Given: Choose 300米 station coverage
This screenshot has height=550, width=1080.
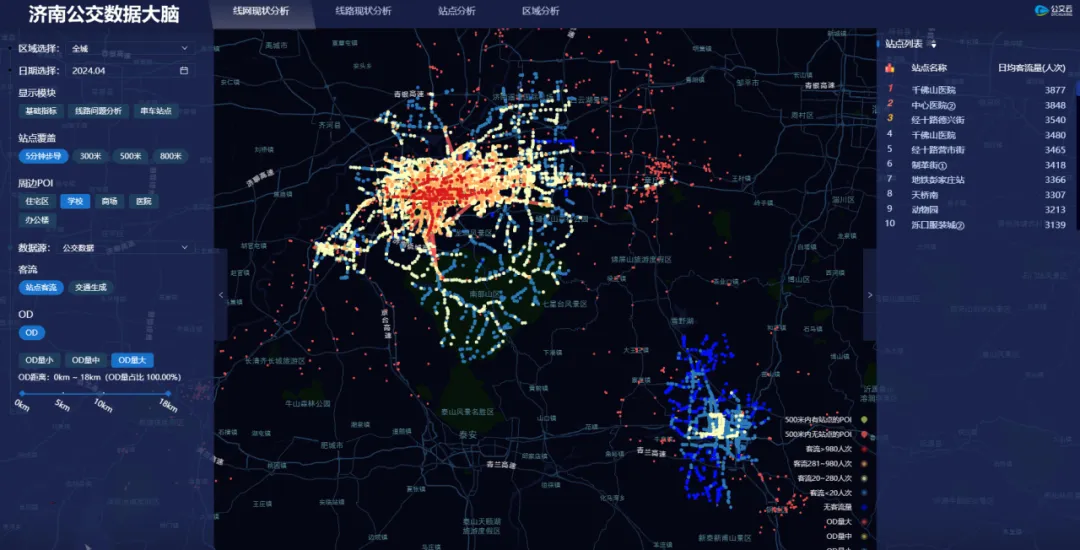Looking at the screenshot, I should click(x=90, y=156).
